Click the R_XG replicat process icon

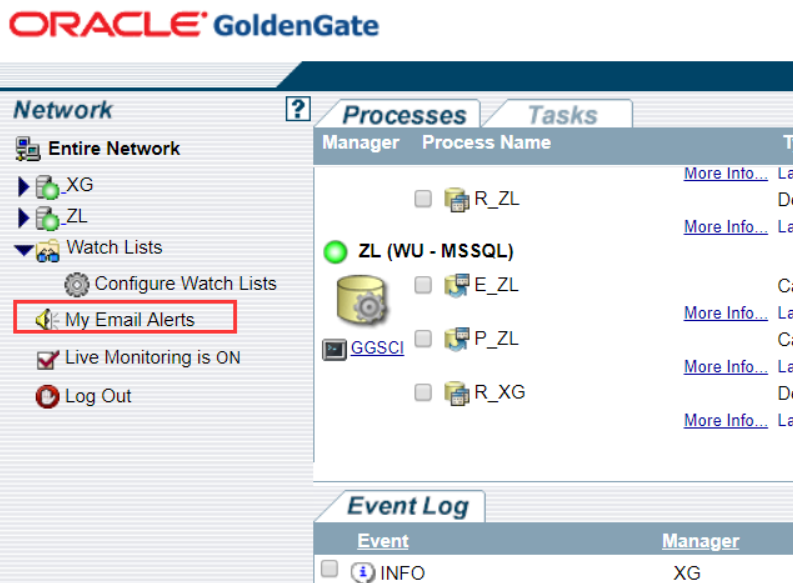(x=457, y=393)
